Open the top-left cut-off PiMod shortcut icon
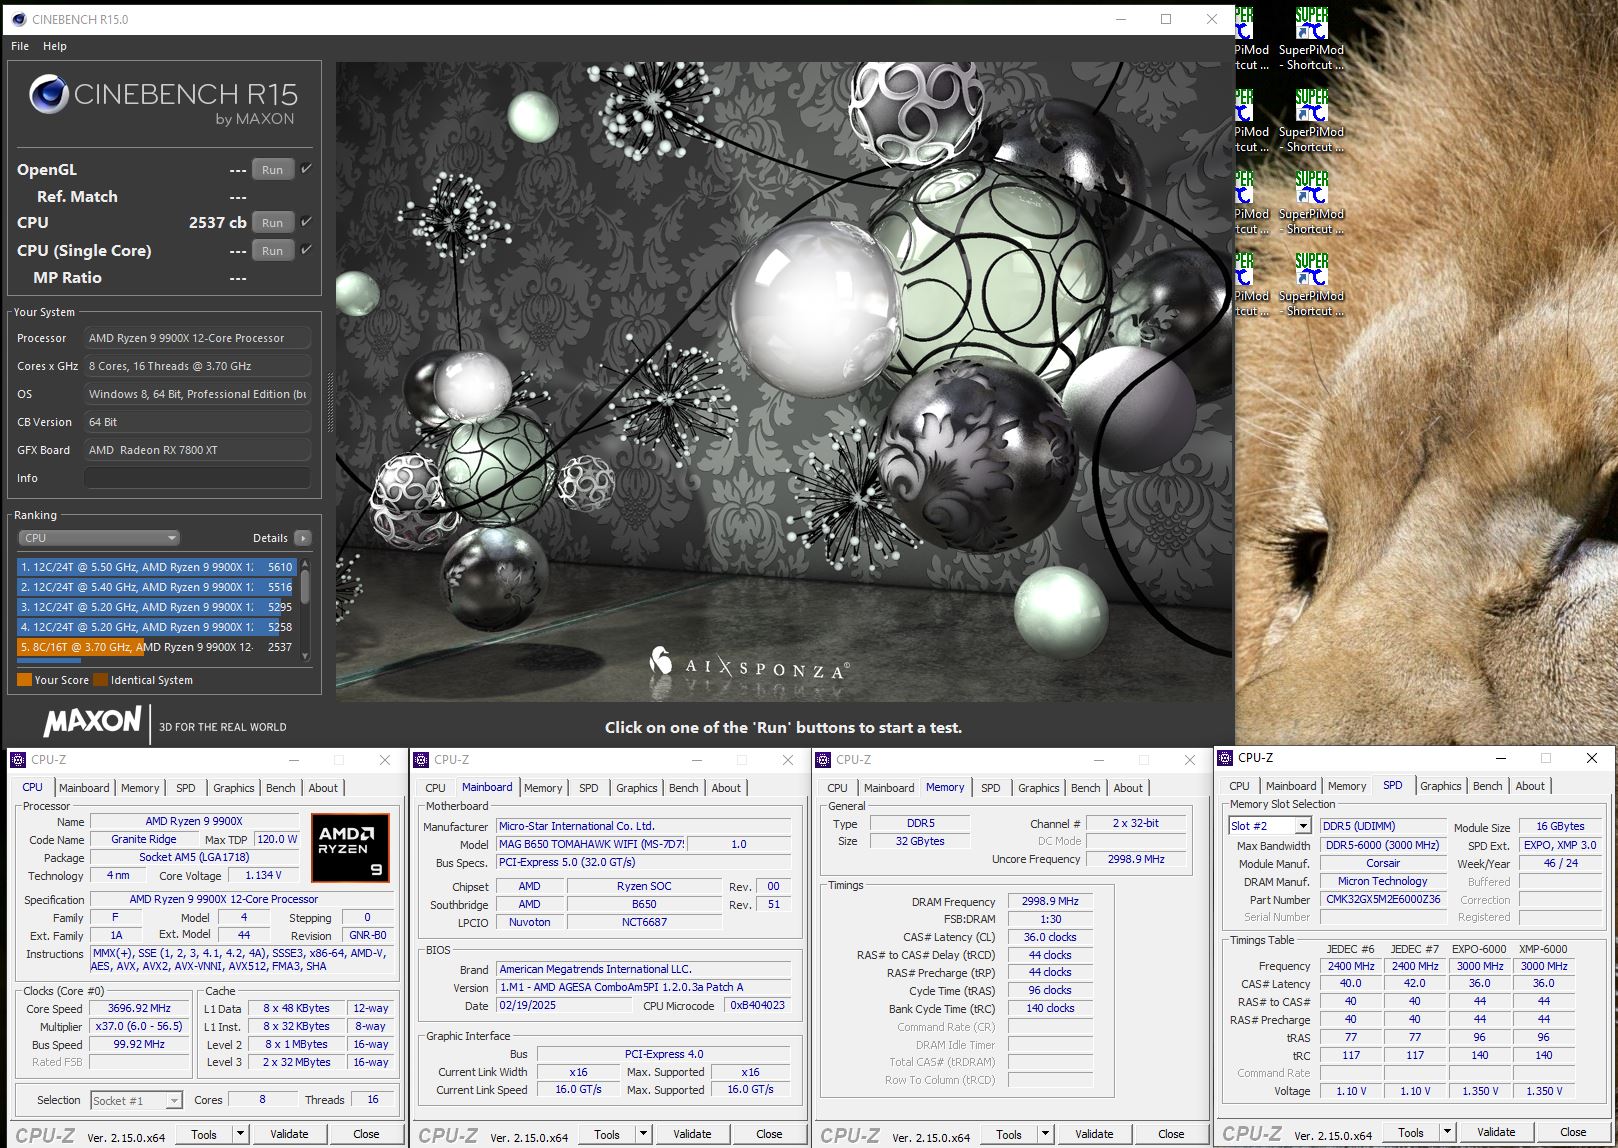Screen dimensions: 1618x1148 click(1251, 40)
